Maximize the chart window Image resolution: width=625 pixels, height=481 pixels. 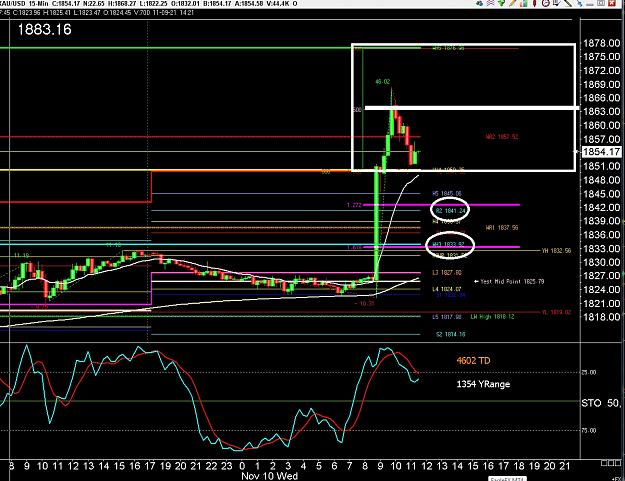pyautogui.click(x=601, y=3)
